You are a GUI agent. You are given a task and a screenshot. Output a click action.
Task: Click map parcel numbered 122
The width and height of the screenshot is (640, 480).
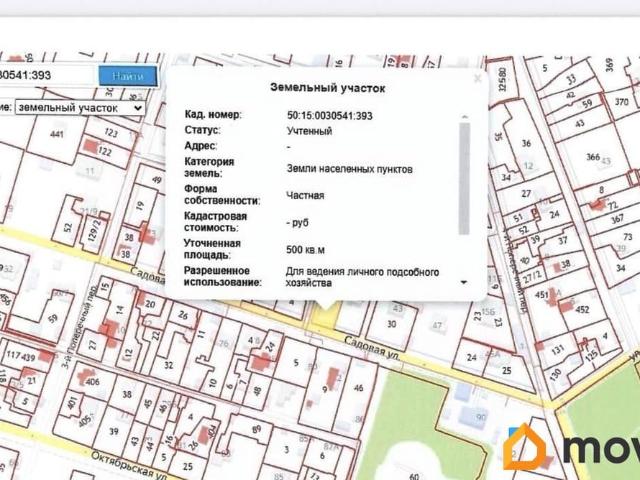point(104,151)
